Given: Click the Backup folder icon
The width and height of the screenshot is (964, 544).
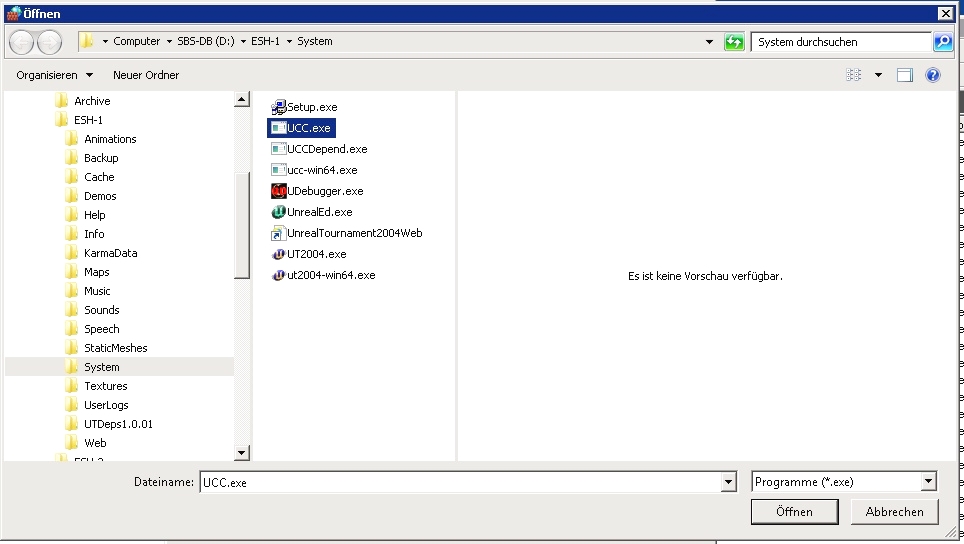Looking at the screenshot, I should (71, 158).
